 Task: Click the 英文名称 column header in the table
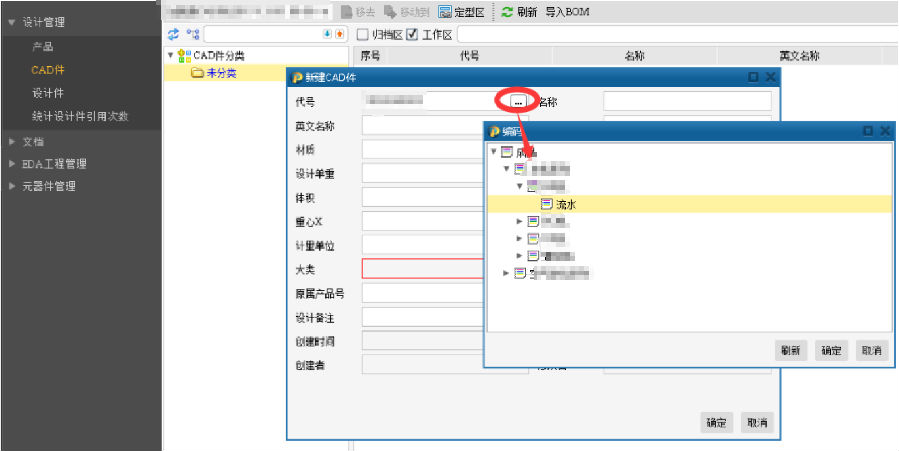pyautogui.click(x=799, y=56)
